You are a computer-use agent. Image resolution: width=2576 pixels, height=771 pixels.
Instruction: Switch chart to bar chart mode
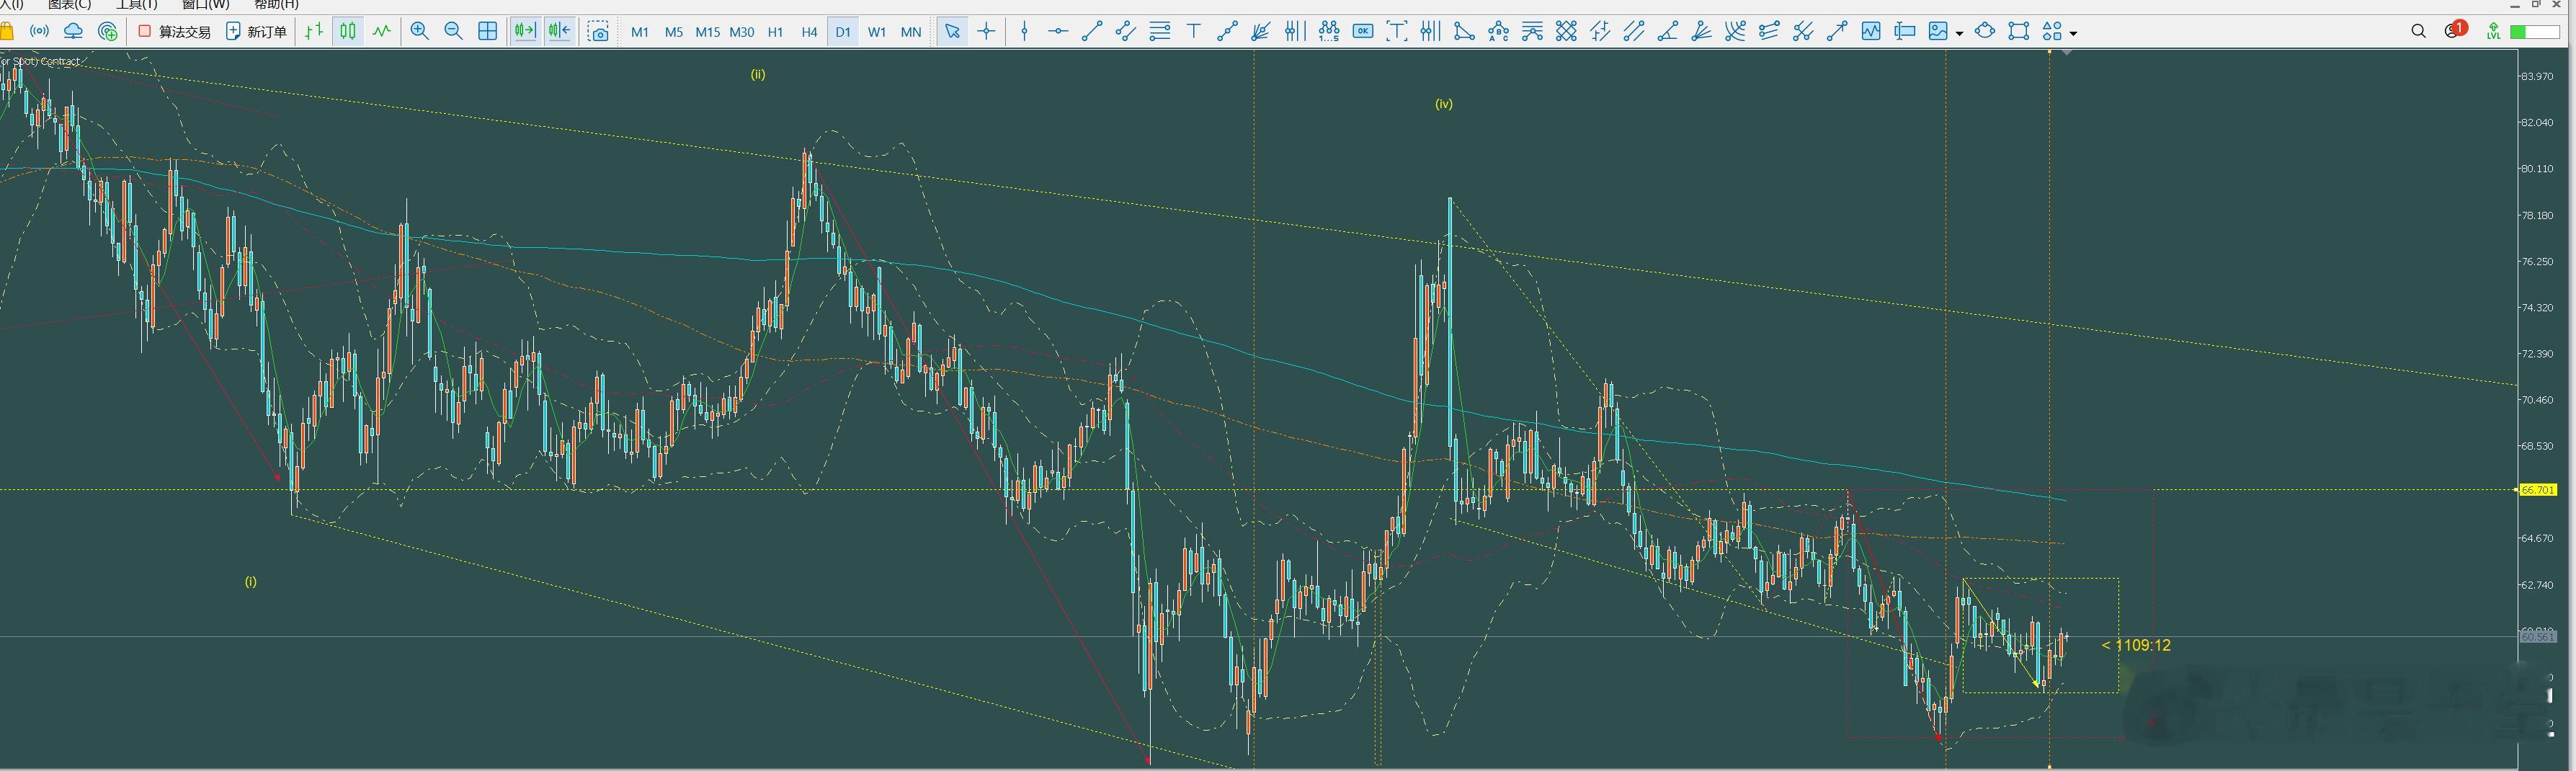pos(314,32)
